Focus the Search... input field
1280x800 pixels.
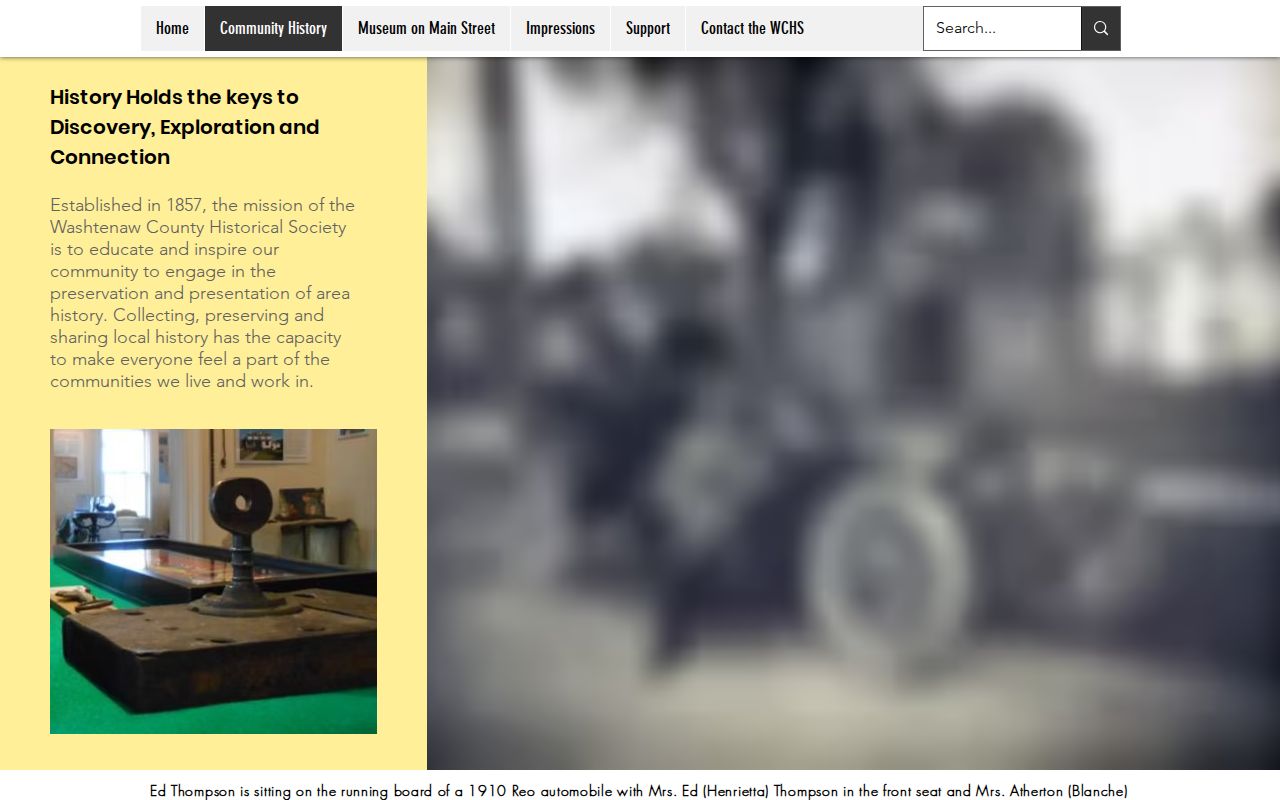[1002, 28]
